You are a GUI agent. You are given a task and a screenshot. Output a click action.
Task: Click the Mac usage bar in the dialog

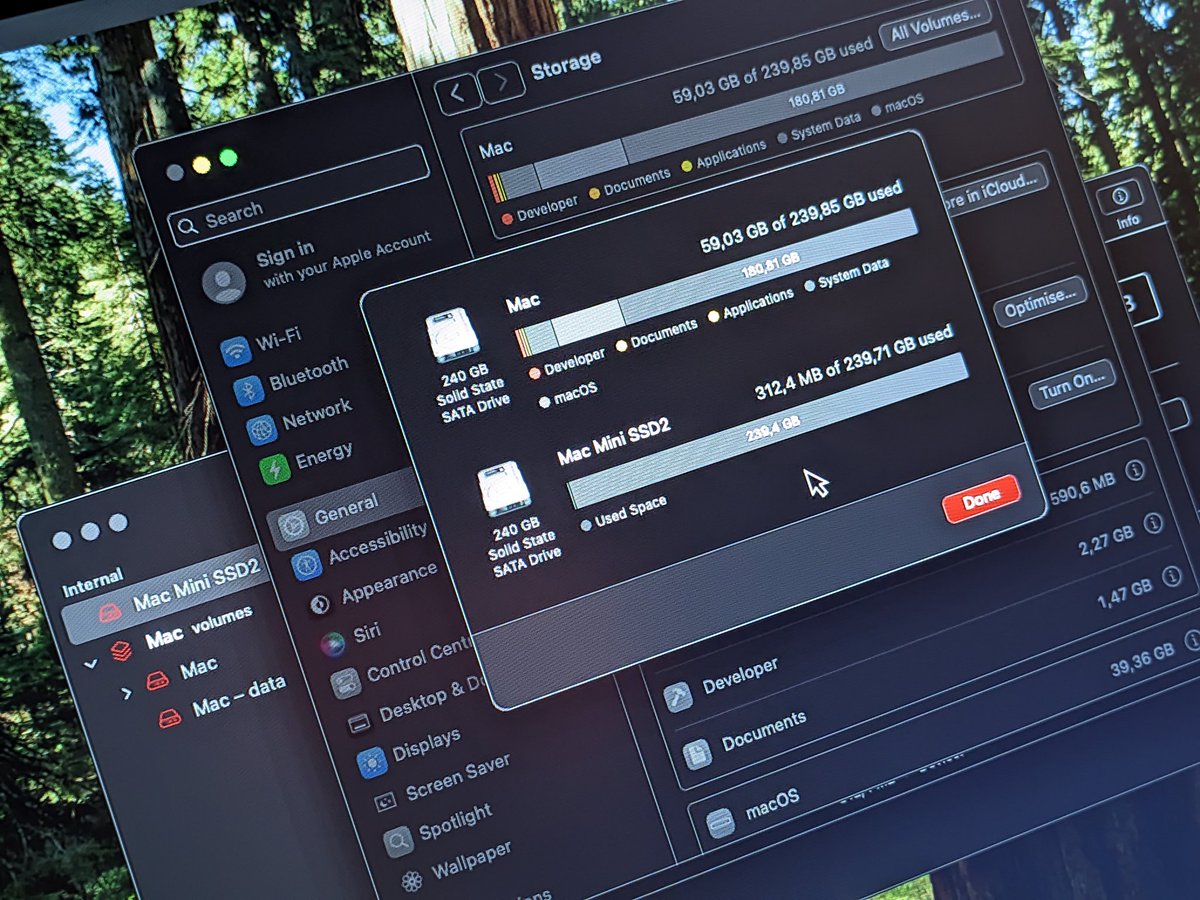717,283
